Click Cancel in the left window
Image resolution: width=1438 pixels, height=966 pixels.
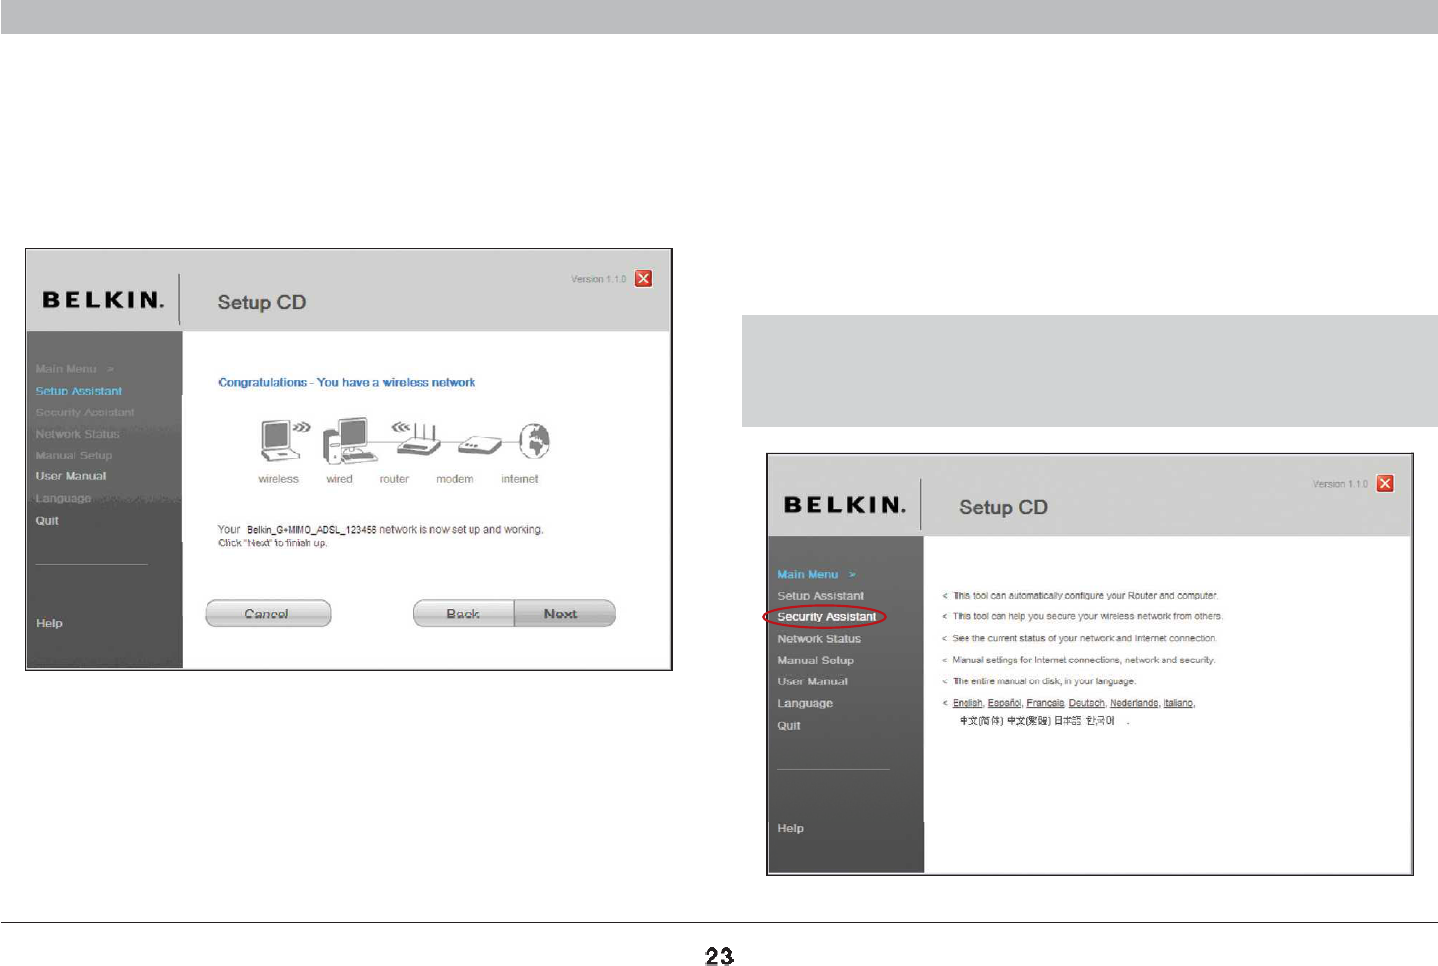pyautogui.click(x=268, y=613)
